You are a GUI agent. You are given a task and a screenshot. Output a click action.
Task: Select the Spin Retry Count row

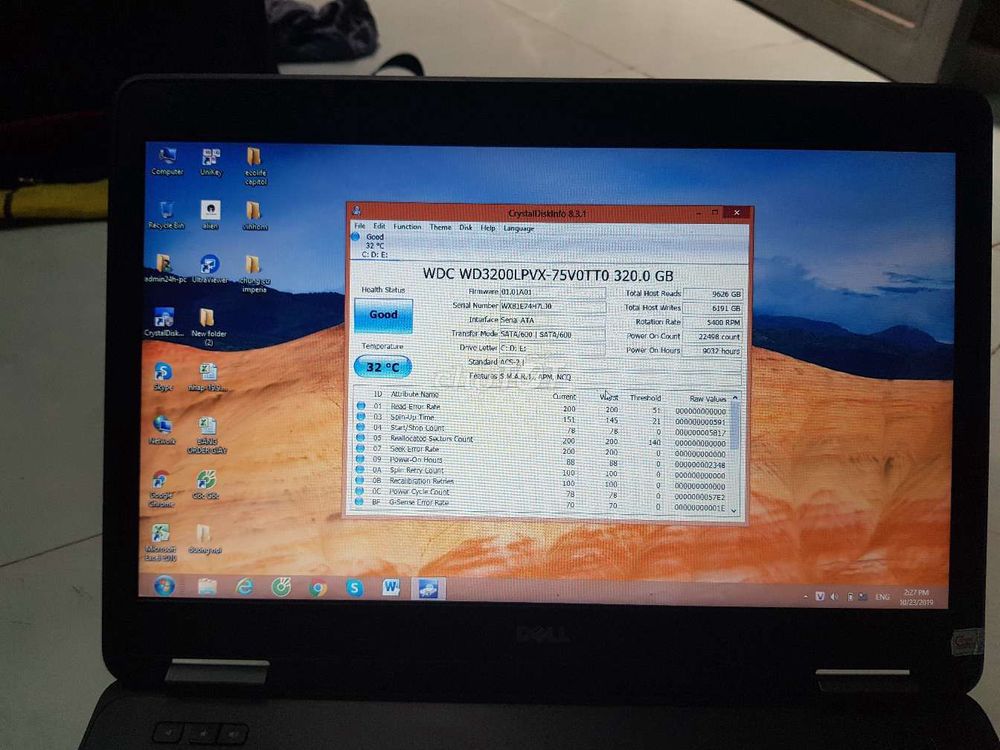click(542, 471)
